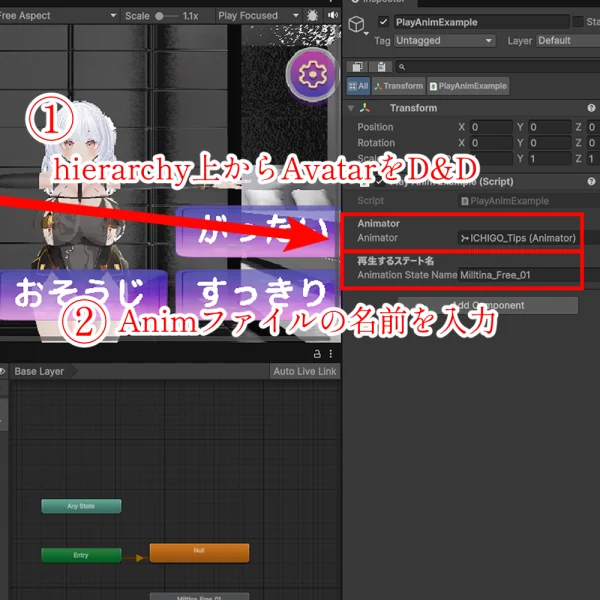
Task: Click the GameObject name field PlayAnimExample
Action: (x=481, y=22)
